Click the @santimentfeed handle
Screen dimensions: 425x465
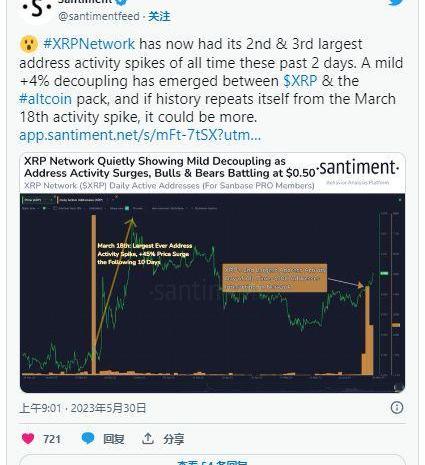click(99, 16)
